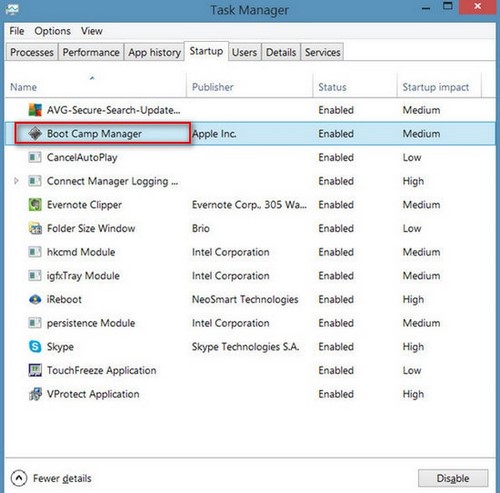The image size is (500, 493).
Task: Select the VProtect Application icon
Action: pyautogui.click(x=35, y=394)
